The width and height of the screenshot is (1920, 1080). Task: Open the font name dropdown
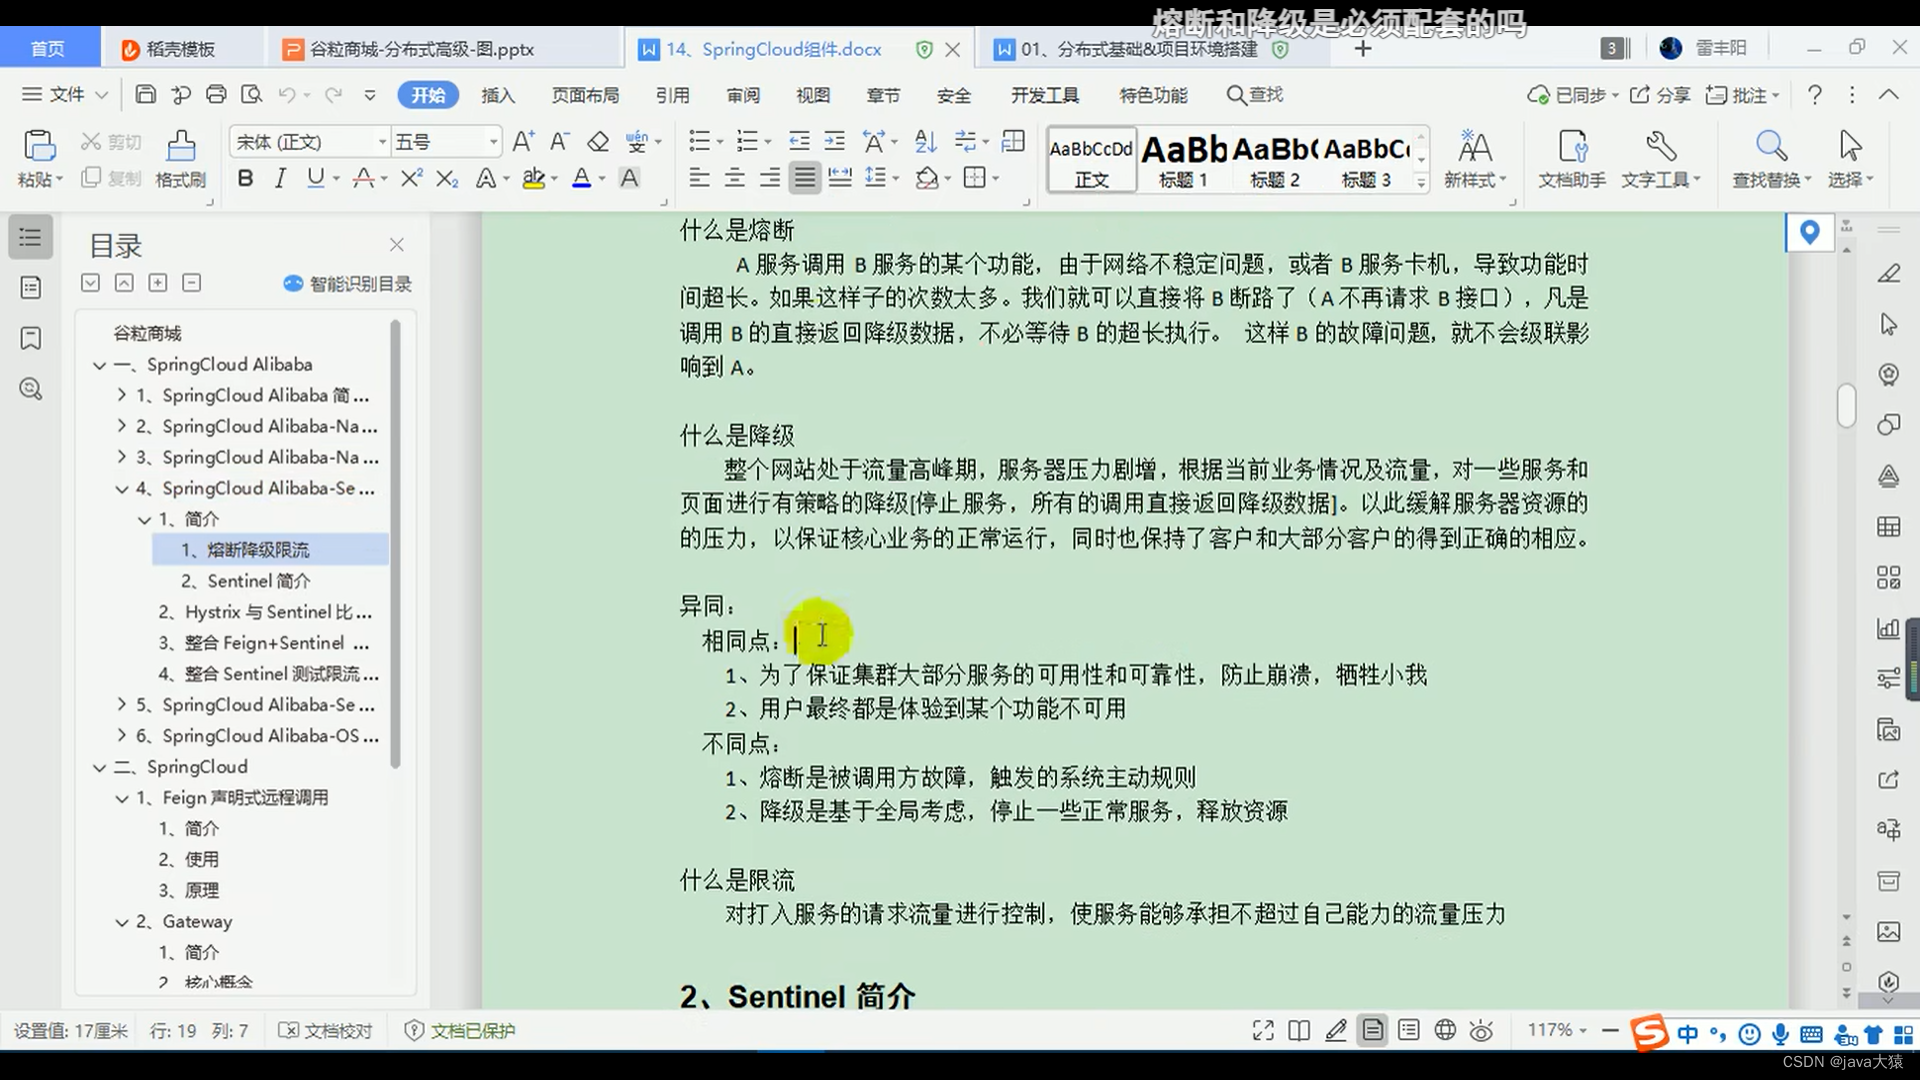382,142
